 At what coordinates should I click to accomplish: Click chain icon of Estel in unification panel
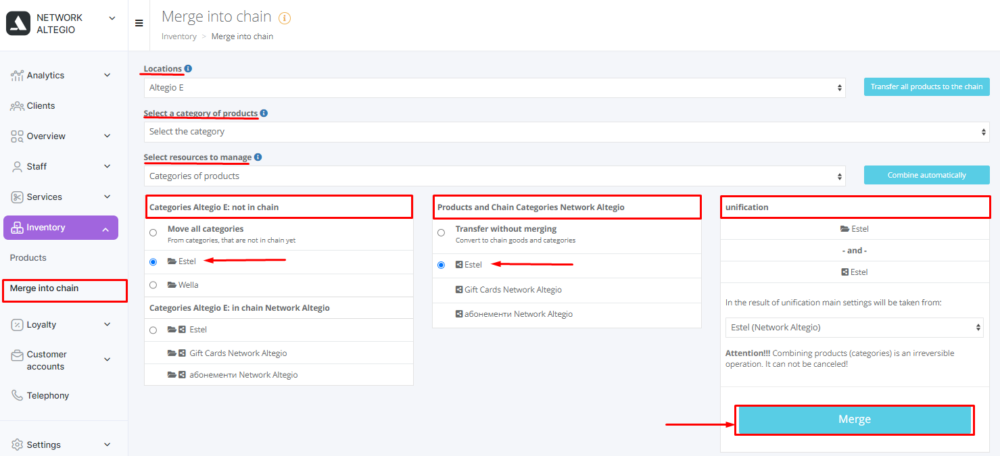[845, 272]
